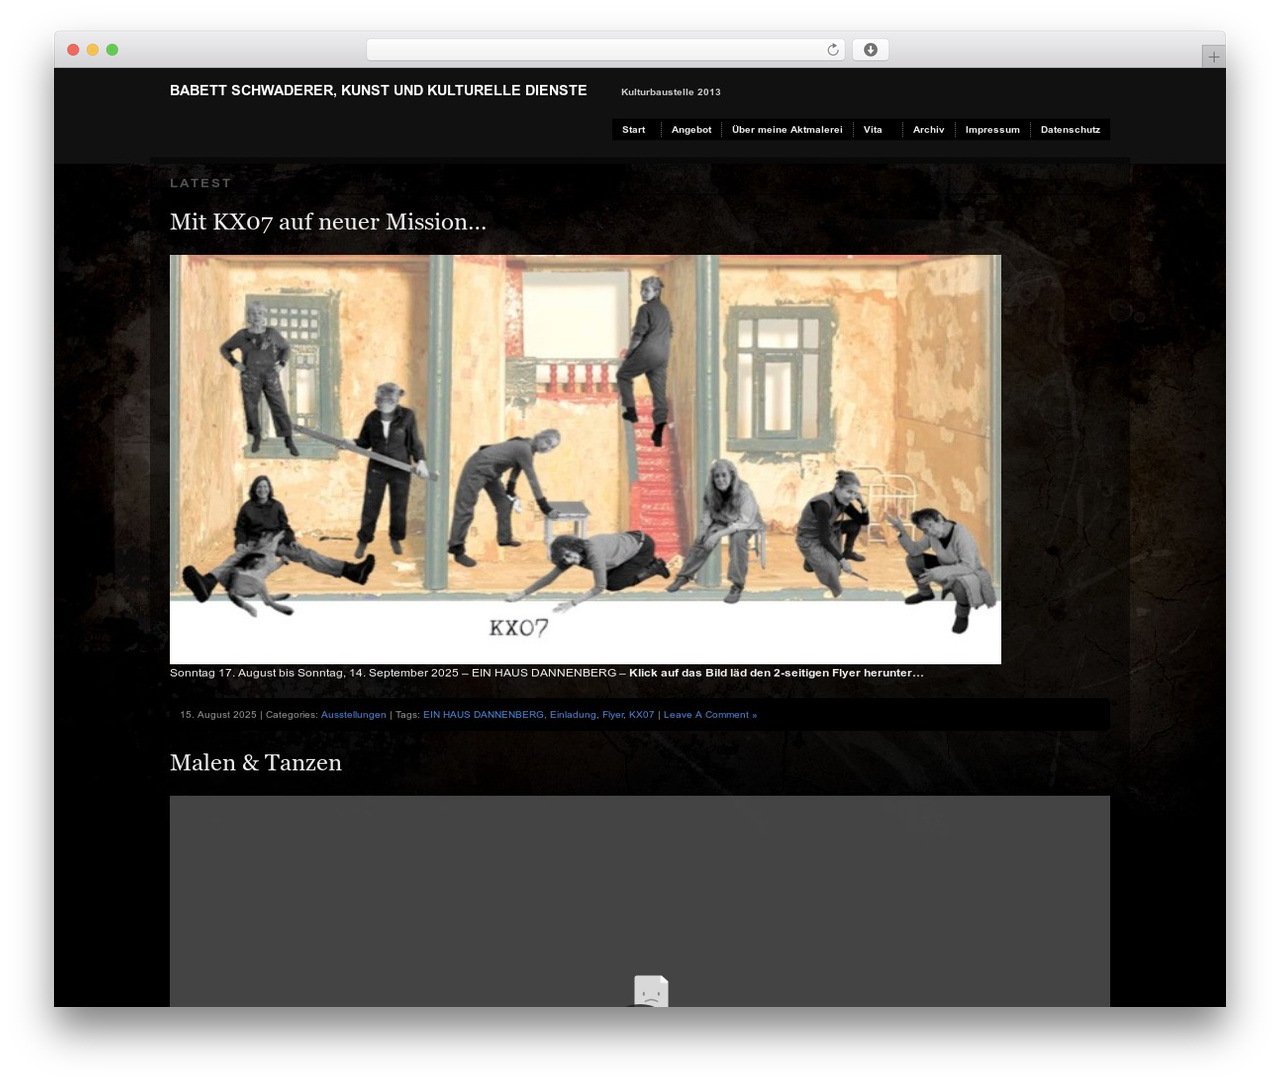Image resolution: width=1280 pixels, height=1084 pixels.
Task: Open the Ausstellungen category link
Action: click(x=353, y=715)
